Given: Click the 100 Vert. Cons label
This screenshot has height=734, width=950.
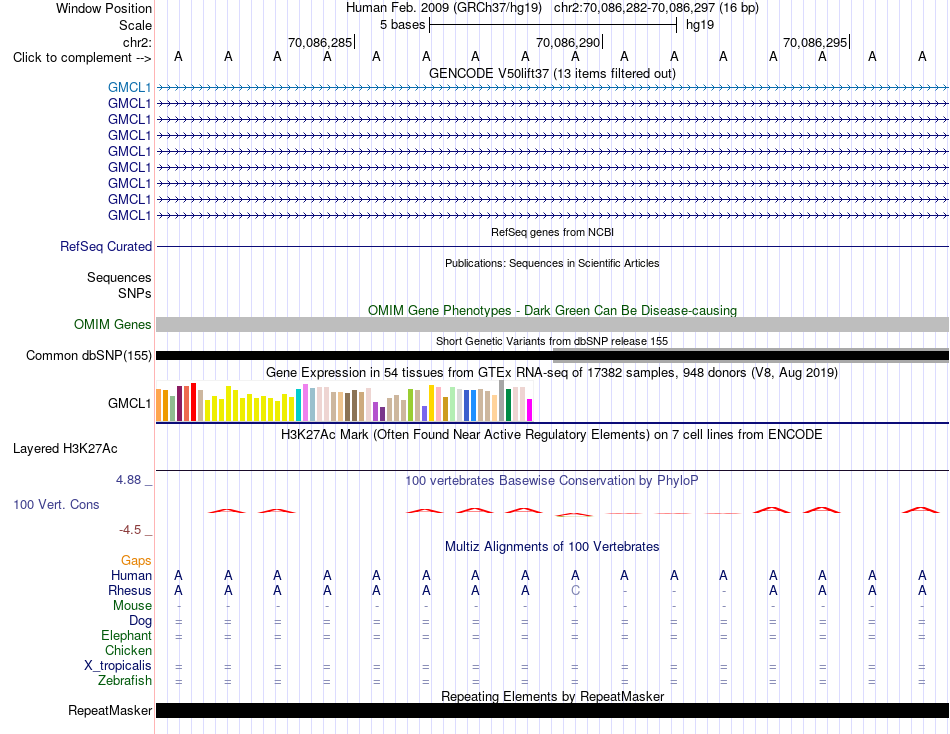Looking at the screenshot, I should [56, 505].
